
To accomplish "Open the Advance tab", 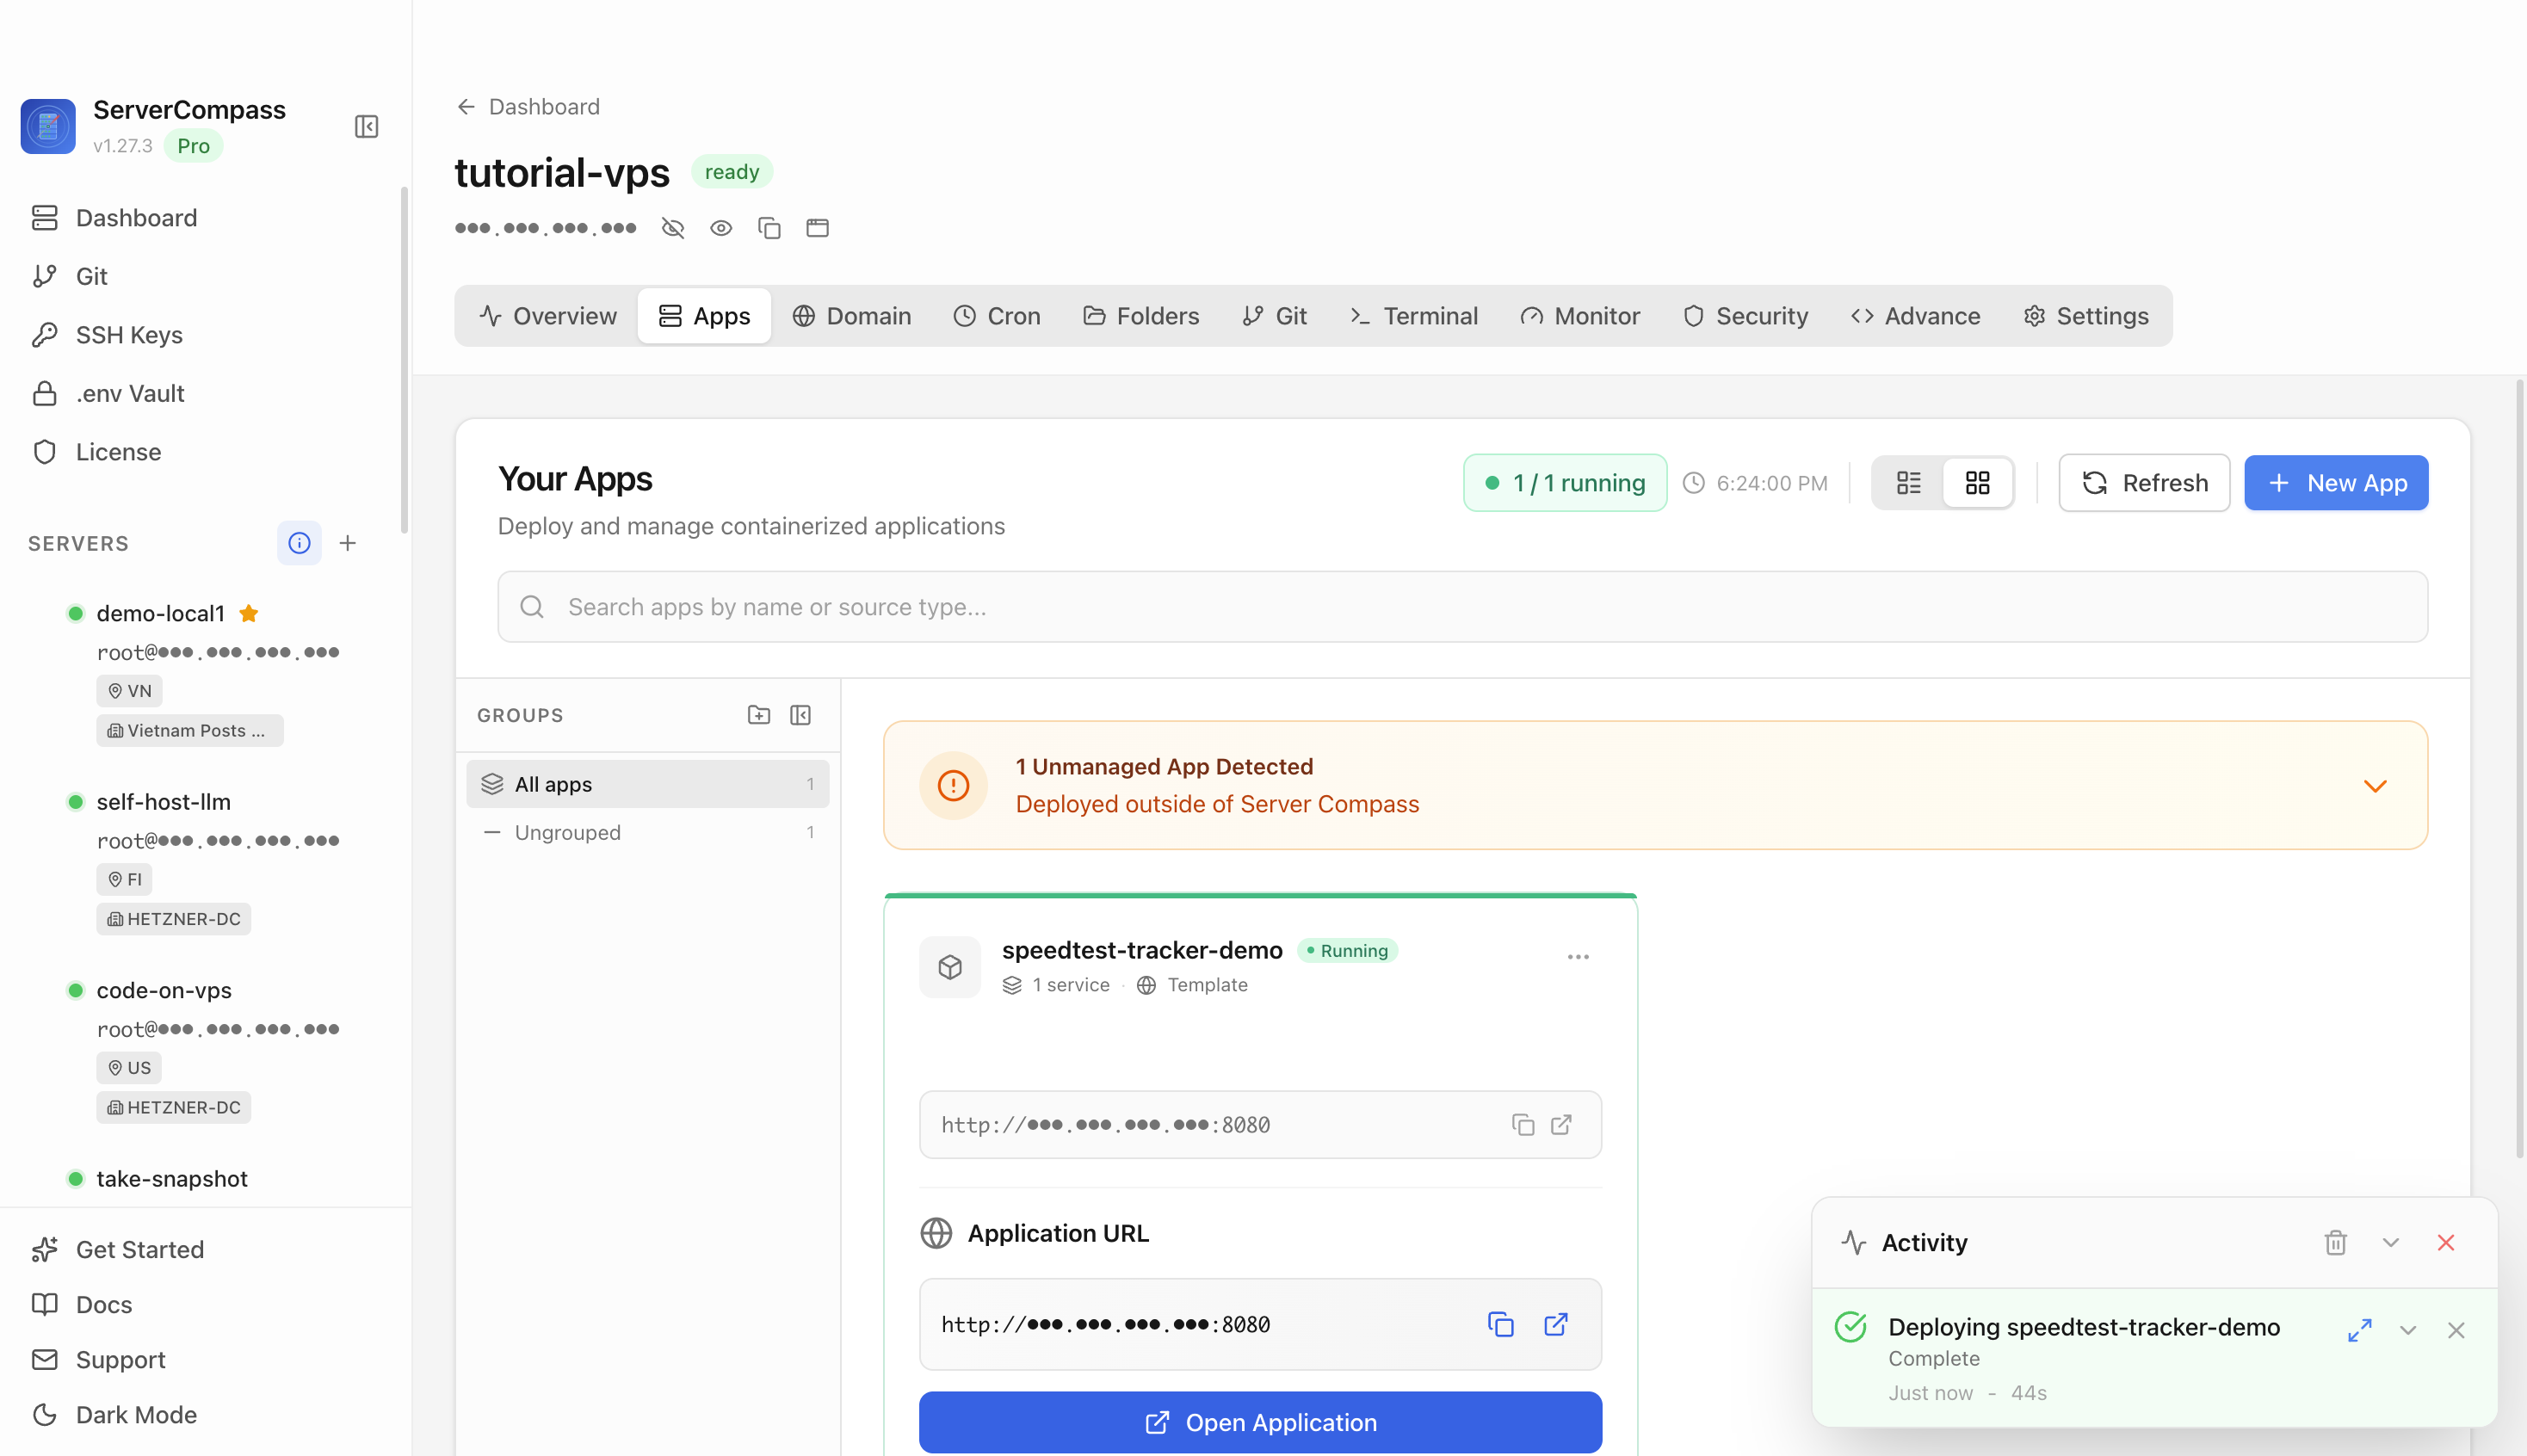I will (1915, 316).
